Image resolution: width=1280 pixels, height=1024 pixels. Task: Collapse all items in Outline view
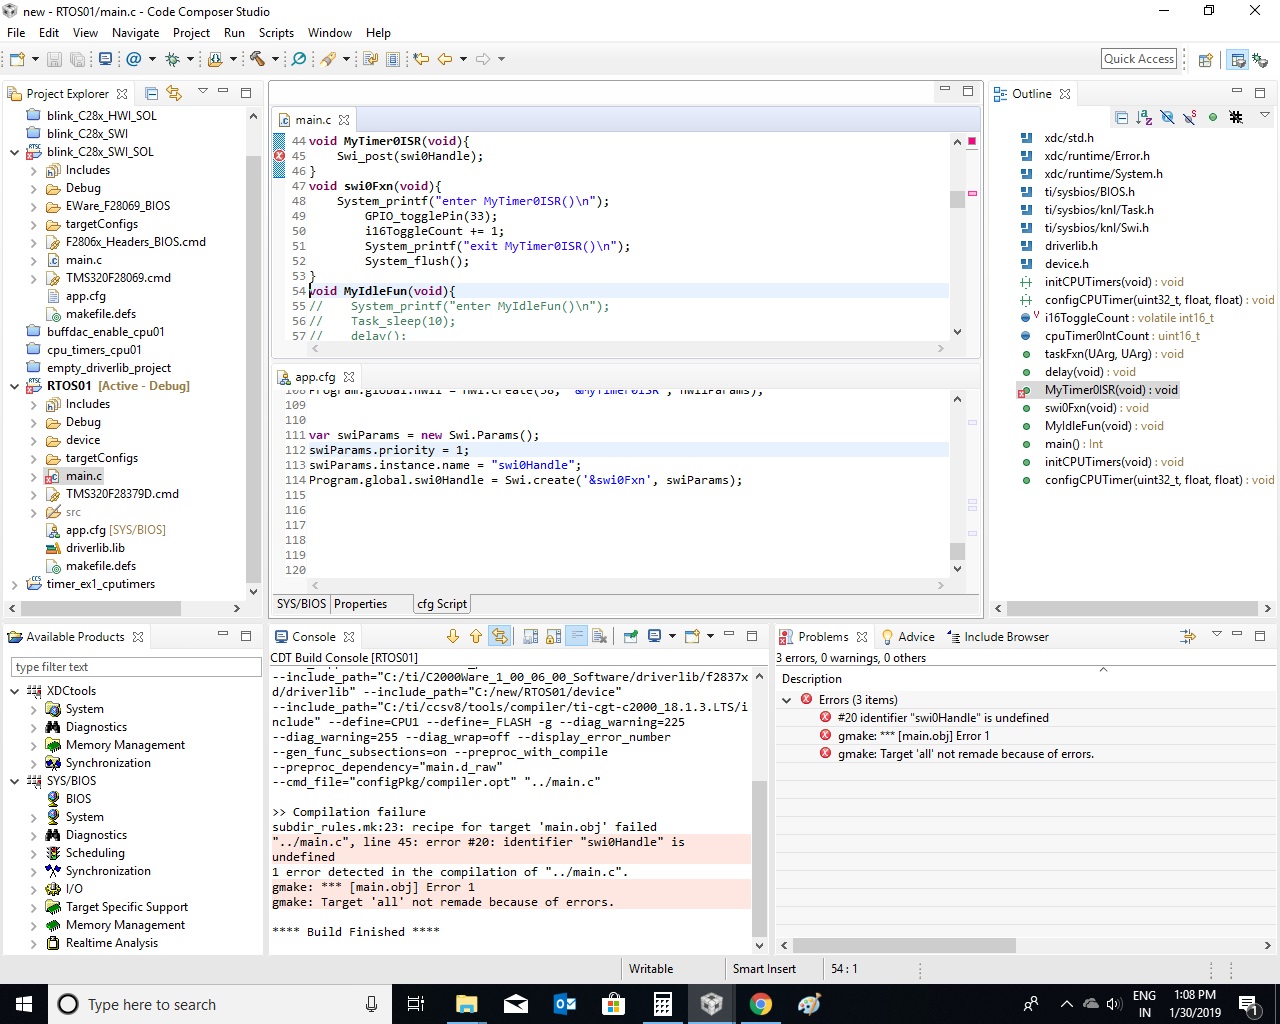point(1121,117)
